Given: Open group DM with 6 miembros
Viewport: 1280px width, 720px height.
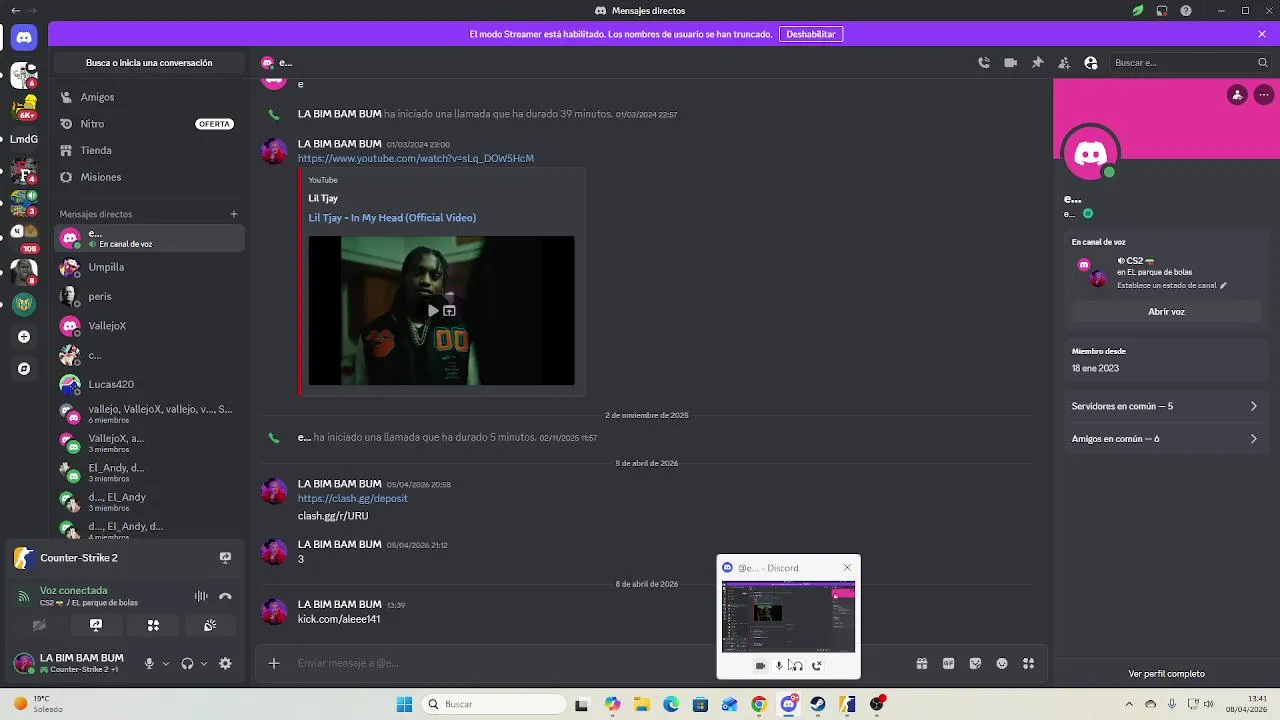Looking at the screenshot, I should [x=150, y=413].
